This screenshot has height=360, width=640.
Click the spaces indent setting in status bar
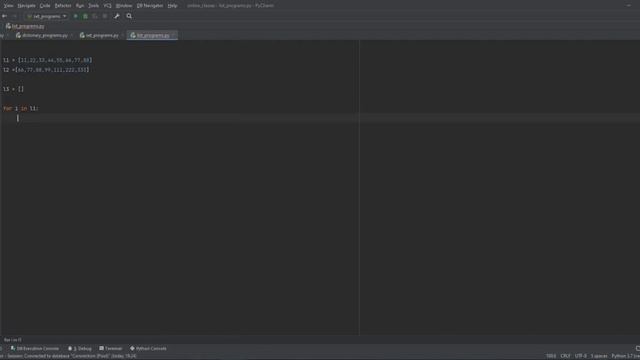[599, 356]
